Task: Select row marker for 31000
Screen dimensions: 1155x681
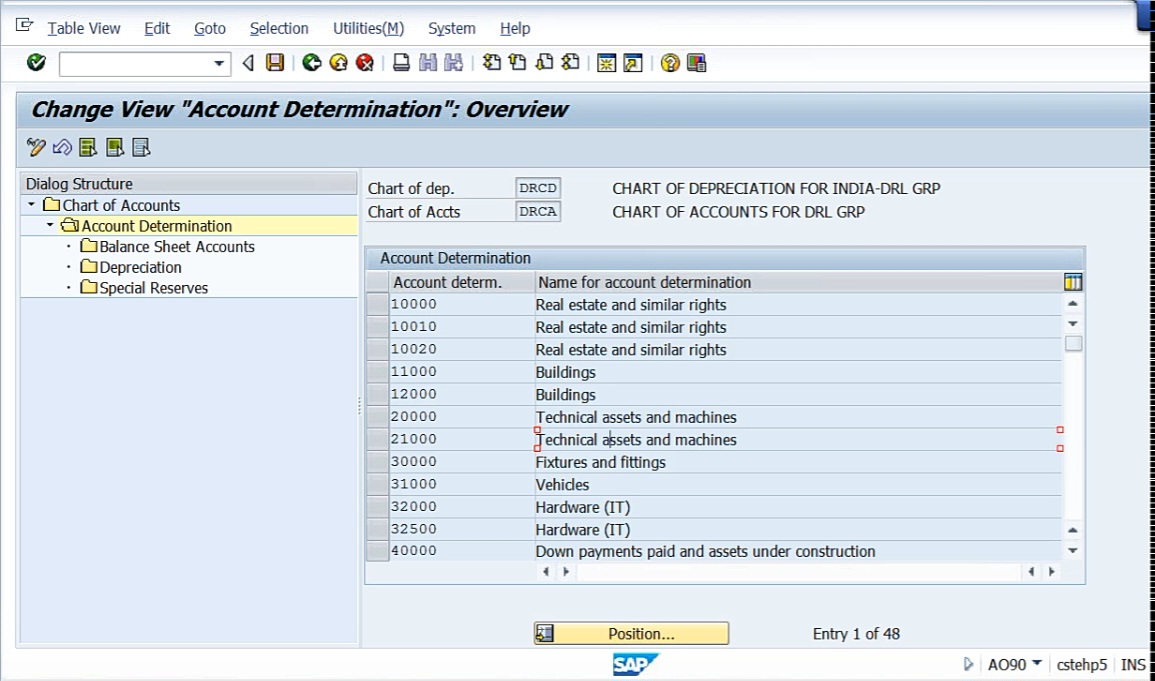Action: [x=378, y=484]
